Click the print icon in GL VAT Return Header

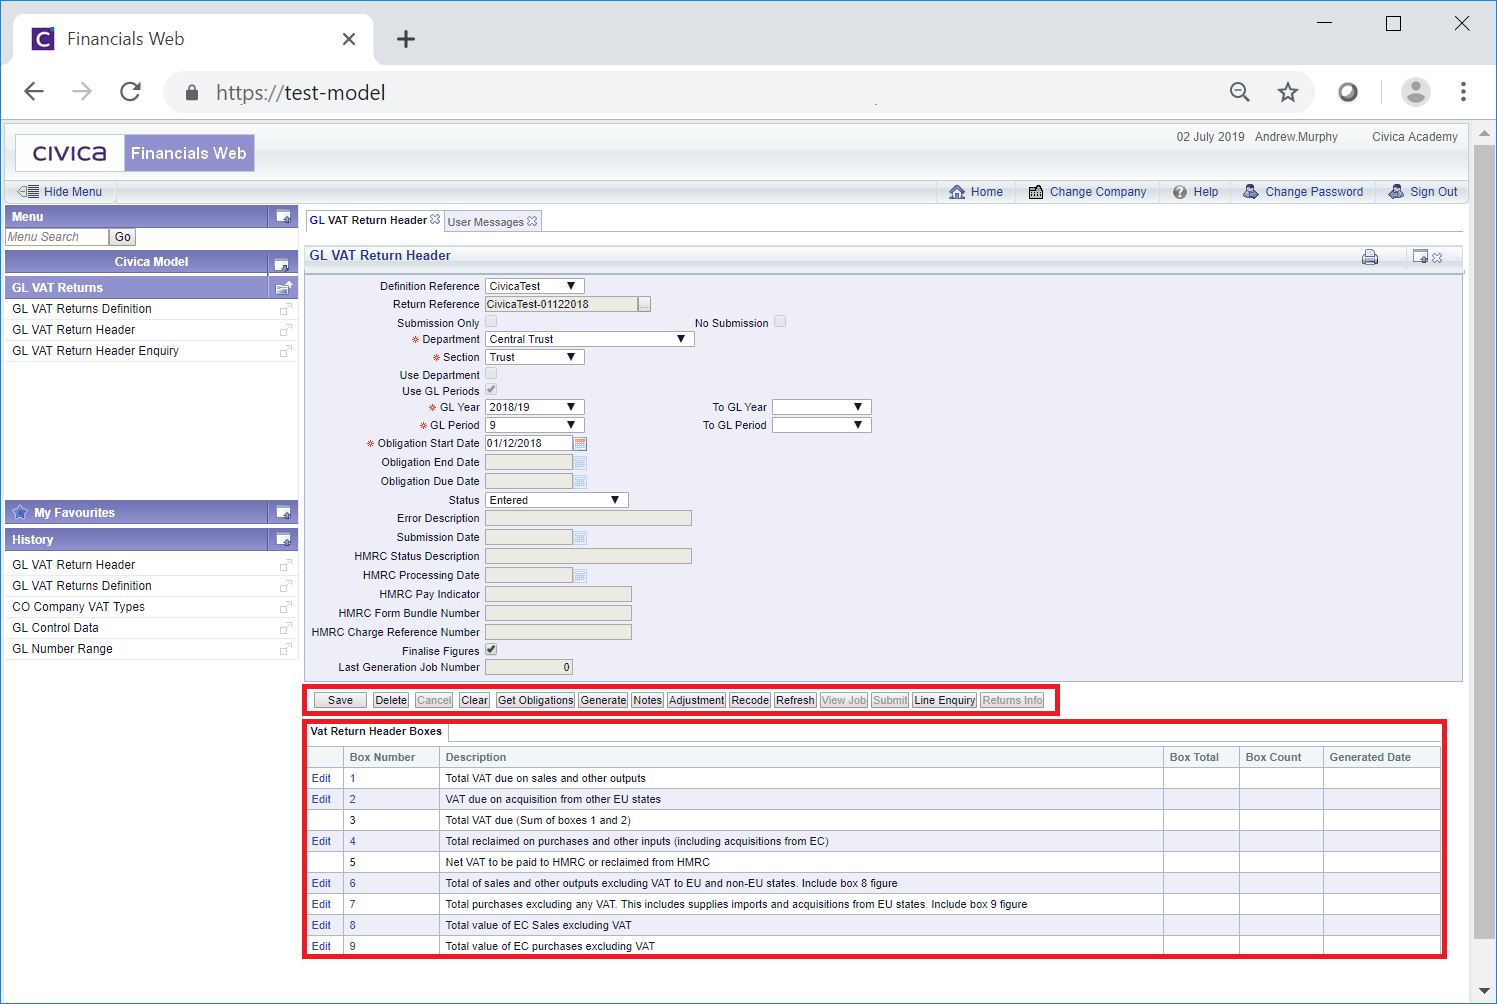tap(1370, 257)
